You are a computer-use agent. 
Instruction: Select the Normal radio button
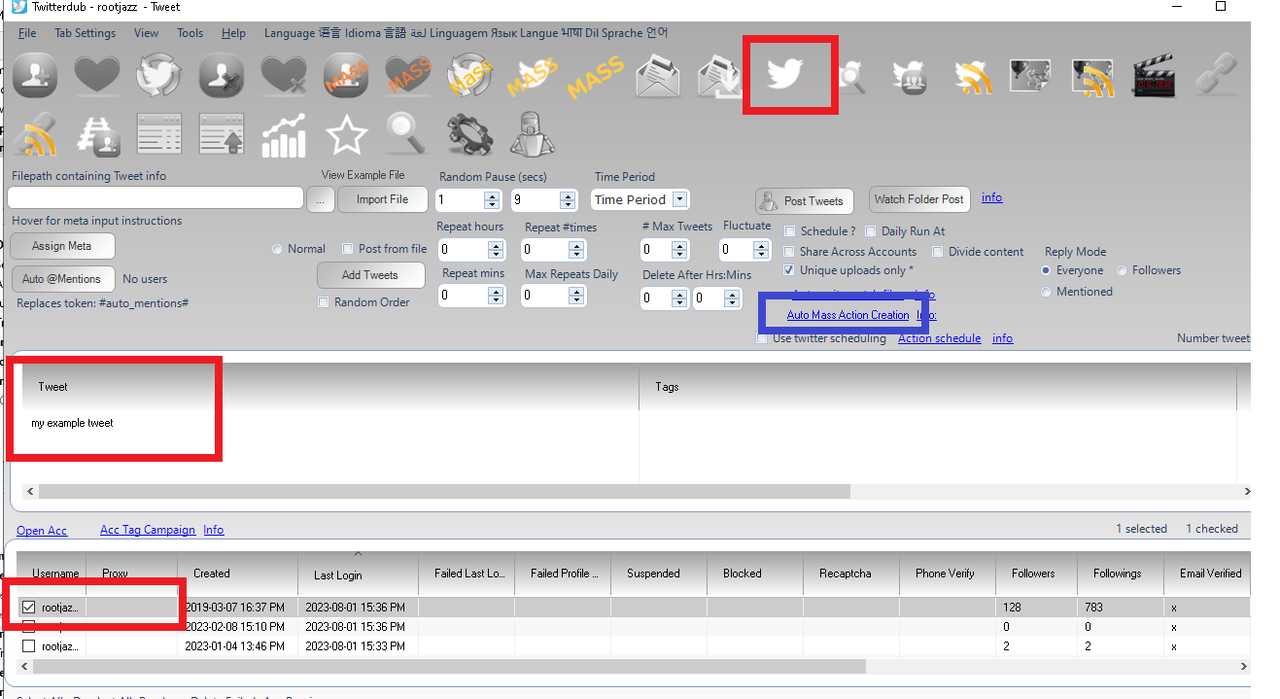click(276, 249)
